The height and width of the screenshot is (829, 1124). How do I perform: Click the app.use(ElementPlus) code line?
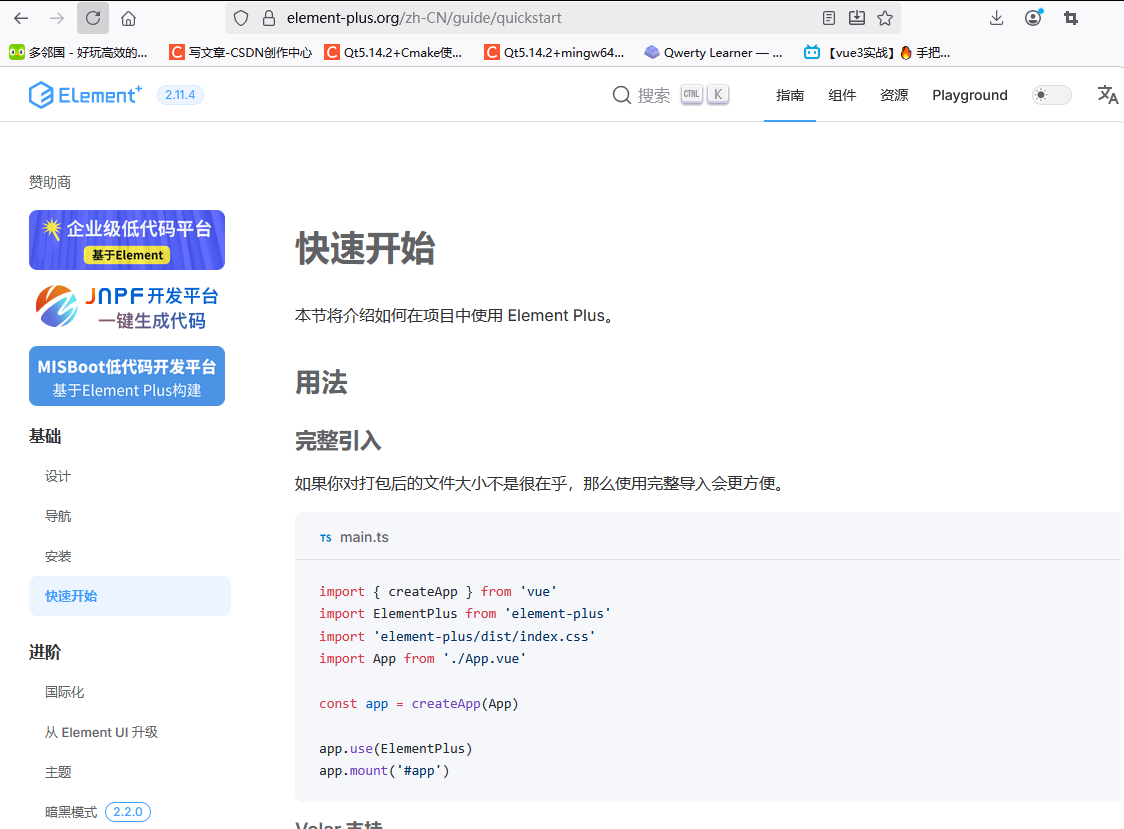pyautogui.click(x=396, y=749)
